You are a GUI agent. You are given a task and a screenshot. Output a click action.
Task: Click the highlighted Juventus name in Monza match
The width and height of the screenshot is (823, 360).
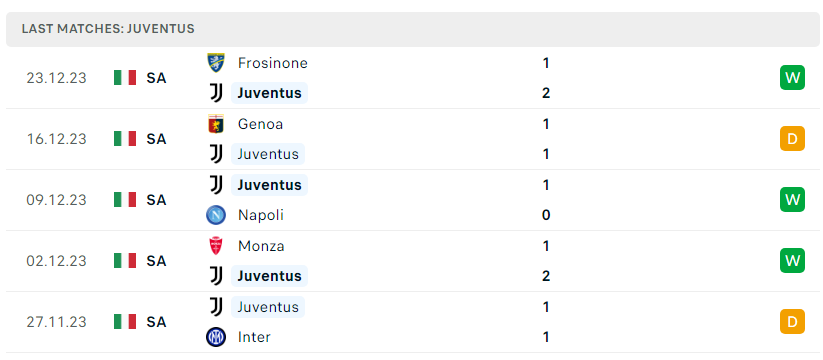269,276
